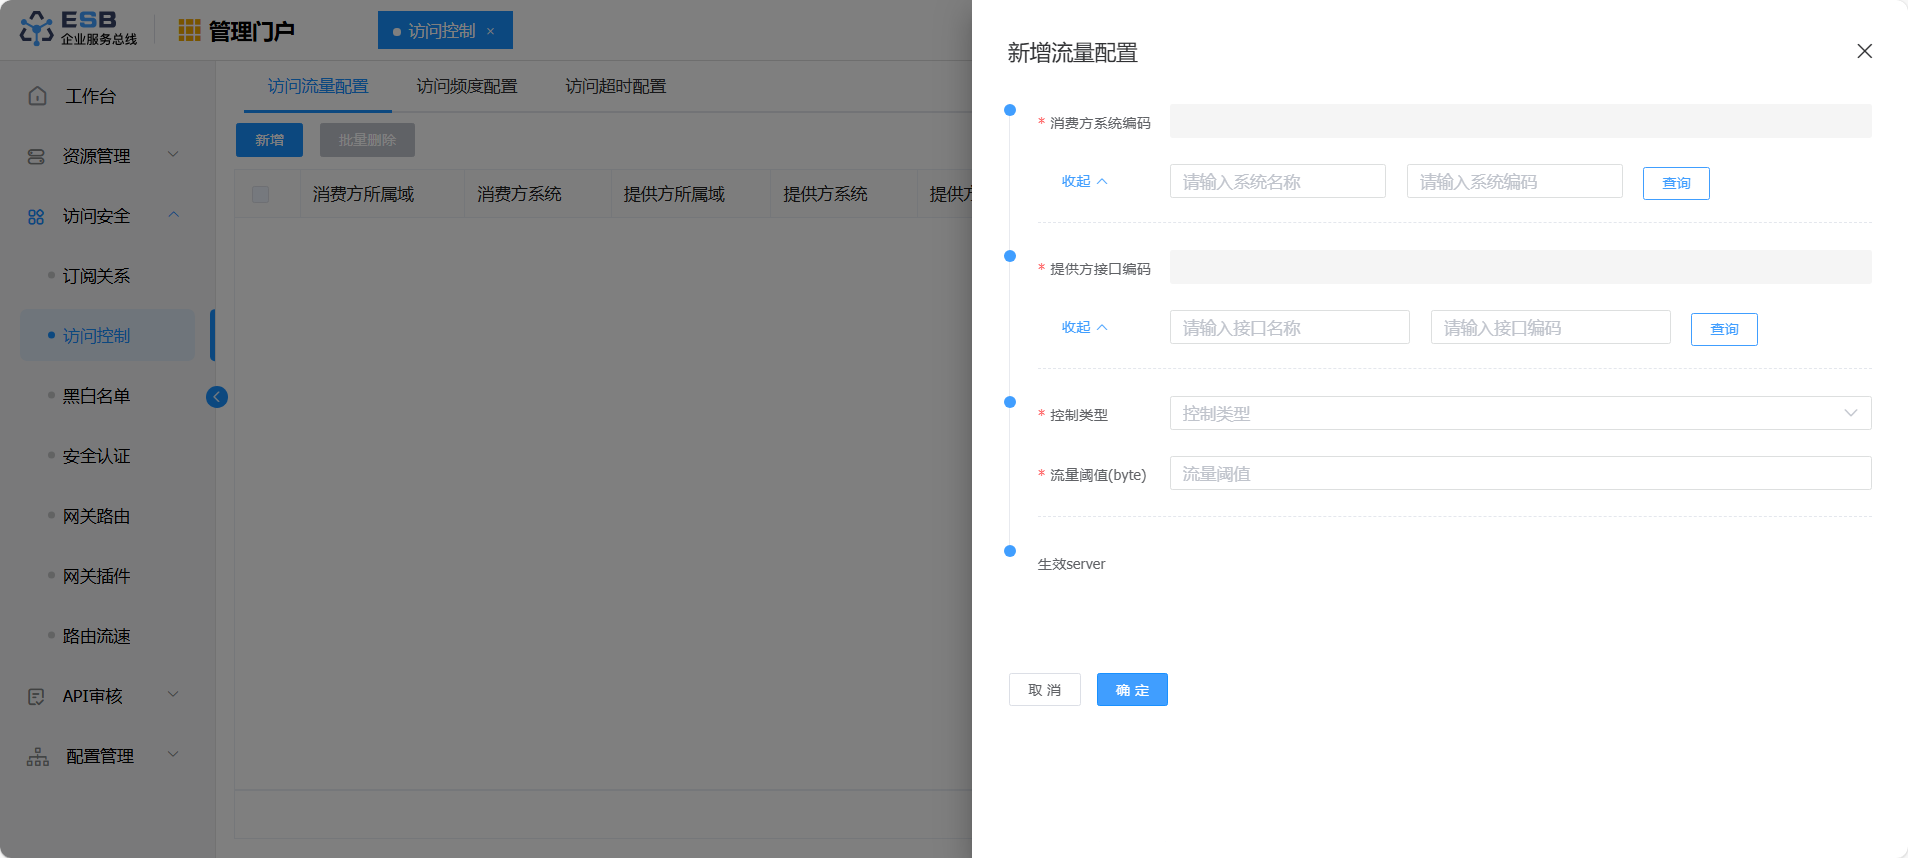Collapse sidebar with the blue arrow button
Viewport: 1908px width, 858px height.
click(217, 397)
